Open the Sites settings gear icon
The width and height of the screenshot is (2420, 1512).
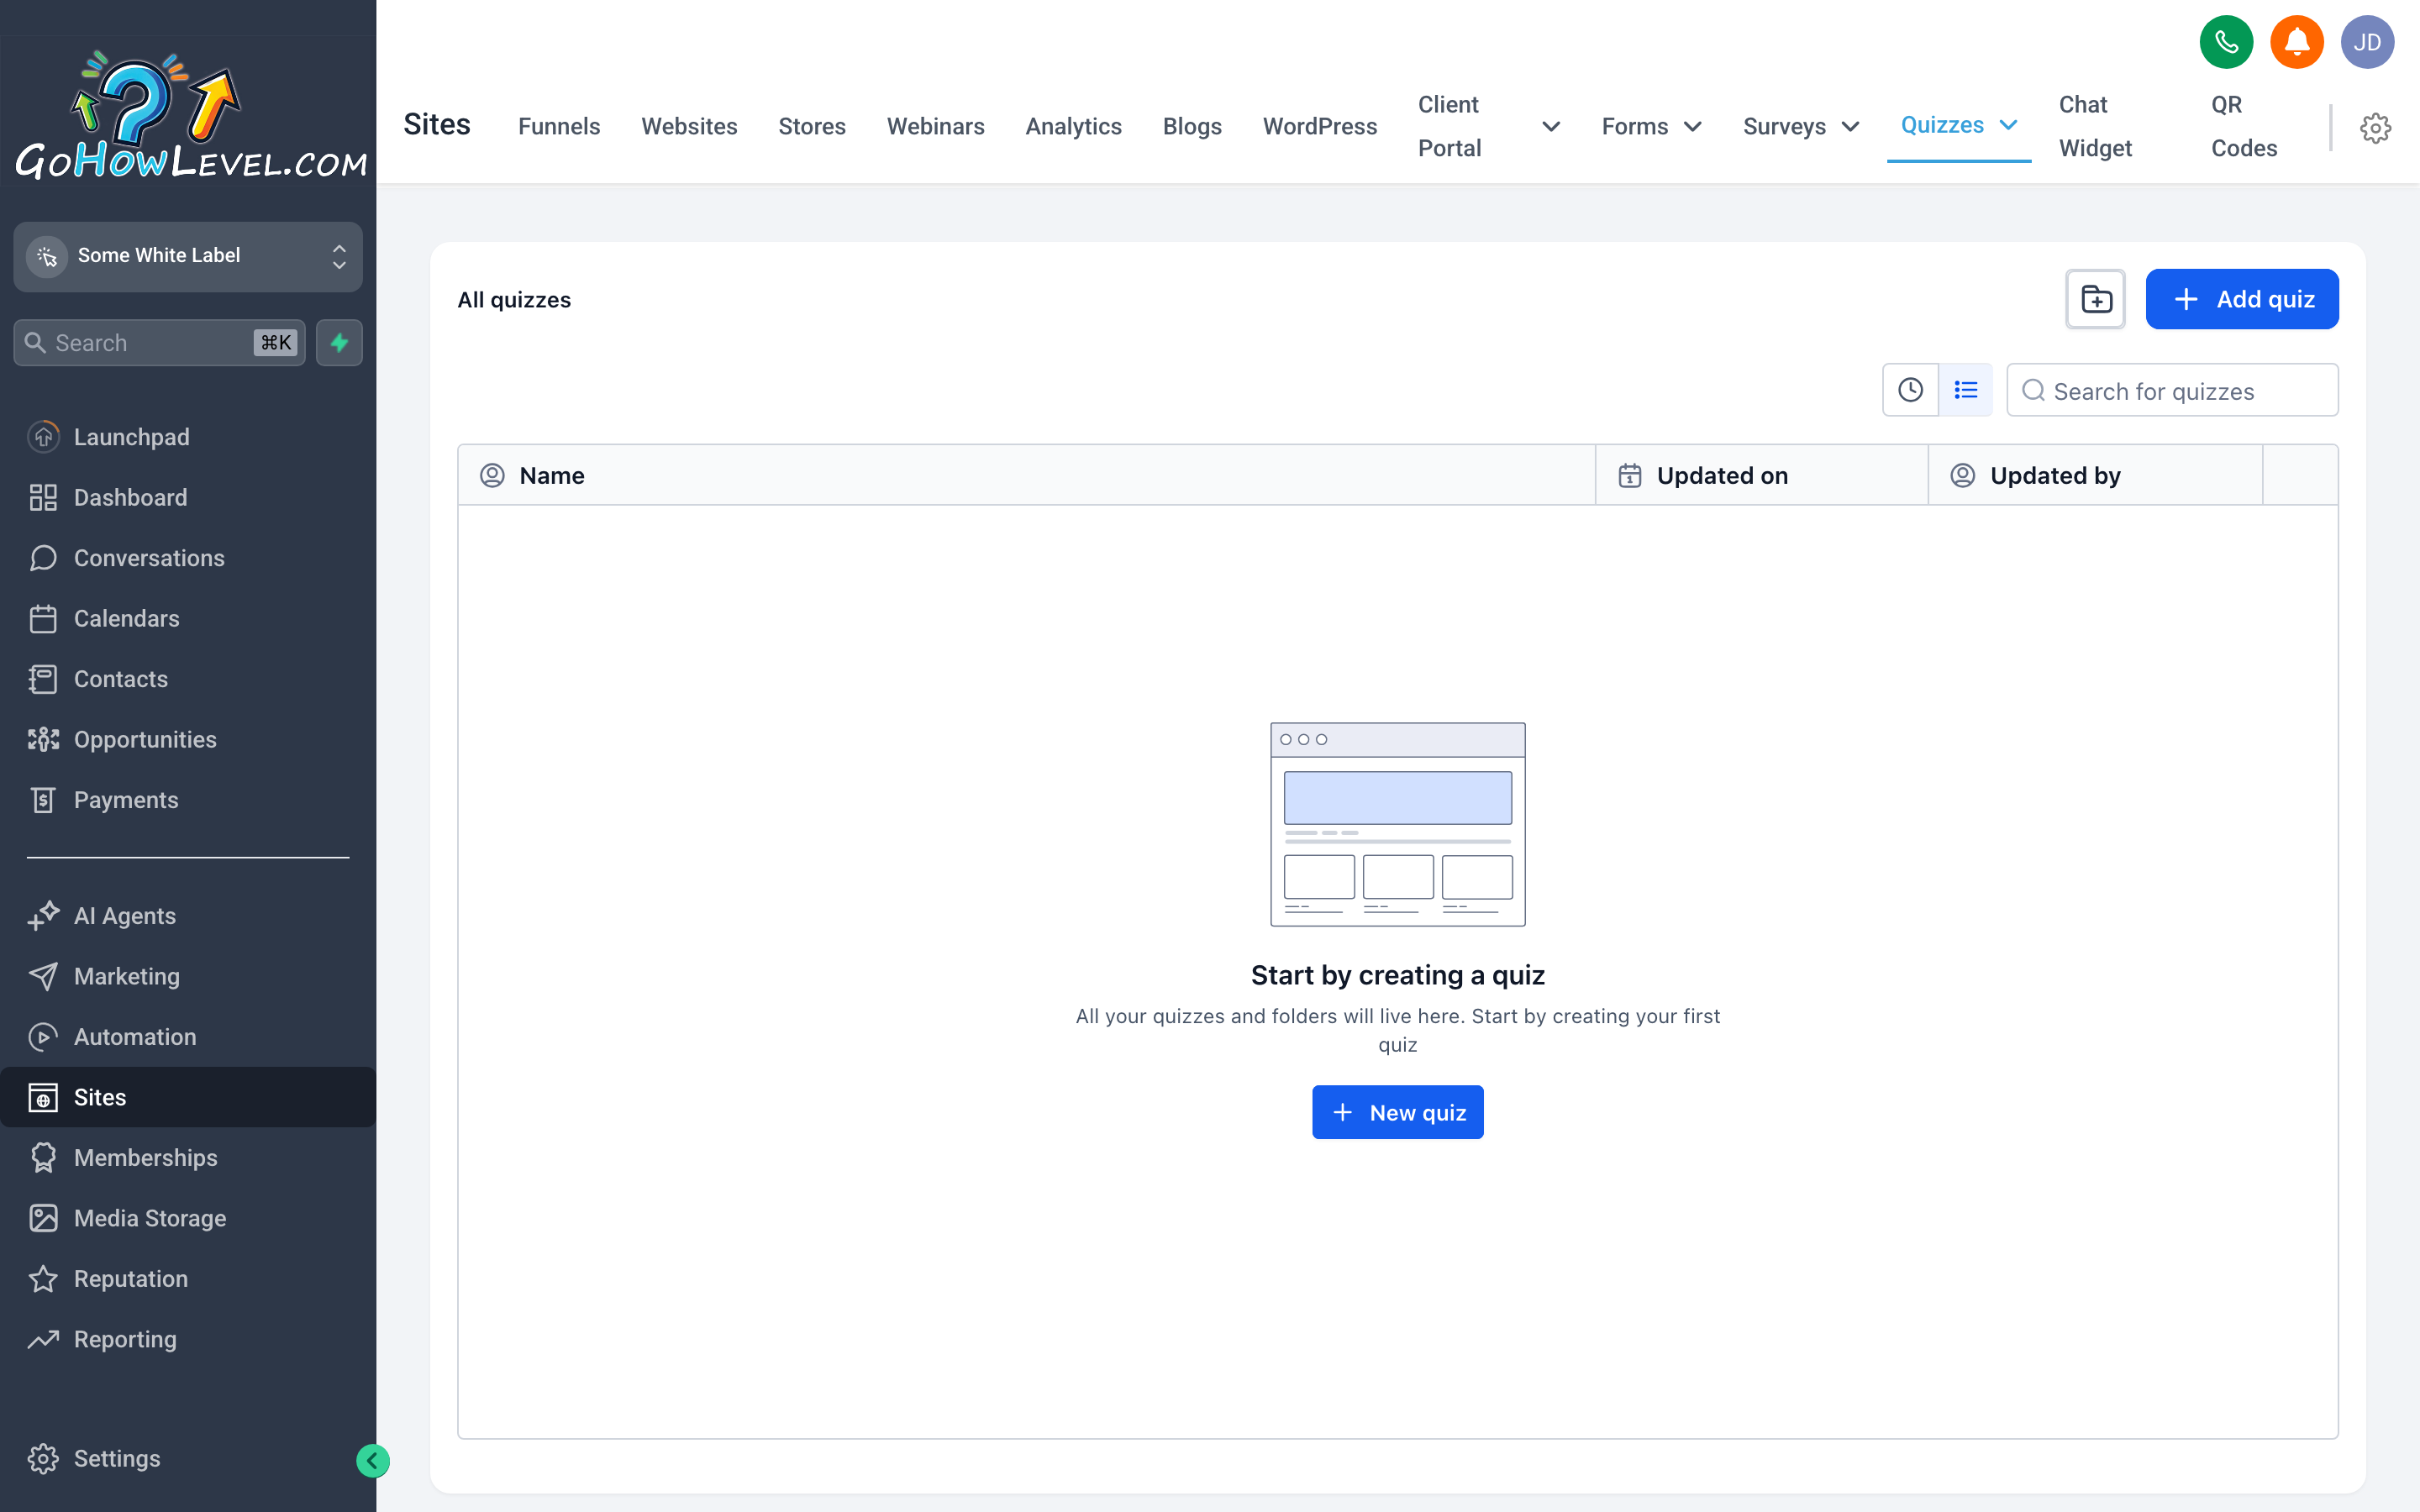click(x=2375, y=127)
